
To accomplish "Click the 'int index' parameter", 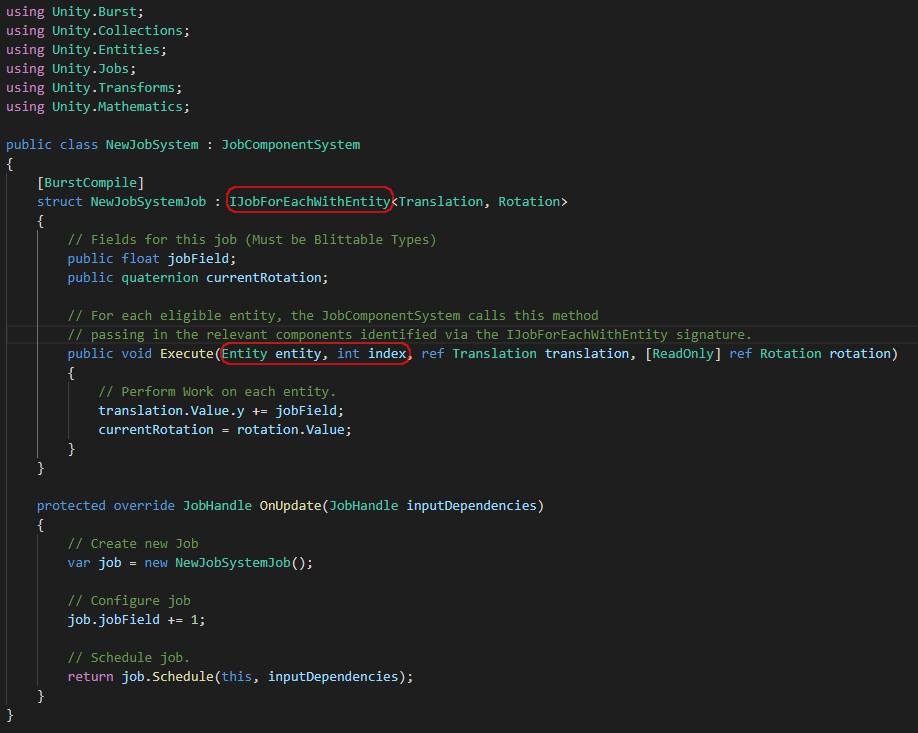I will [x=371, y=354].
